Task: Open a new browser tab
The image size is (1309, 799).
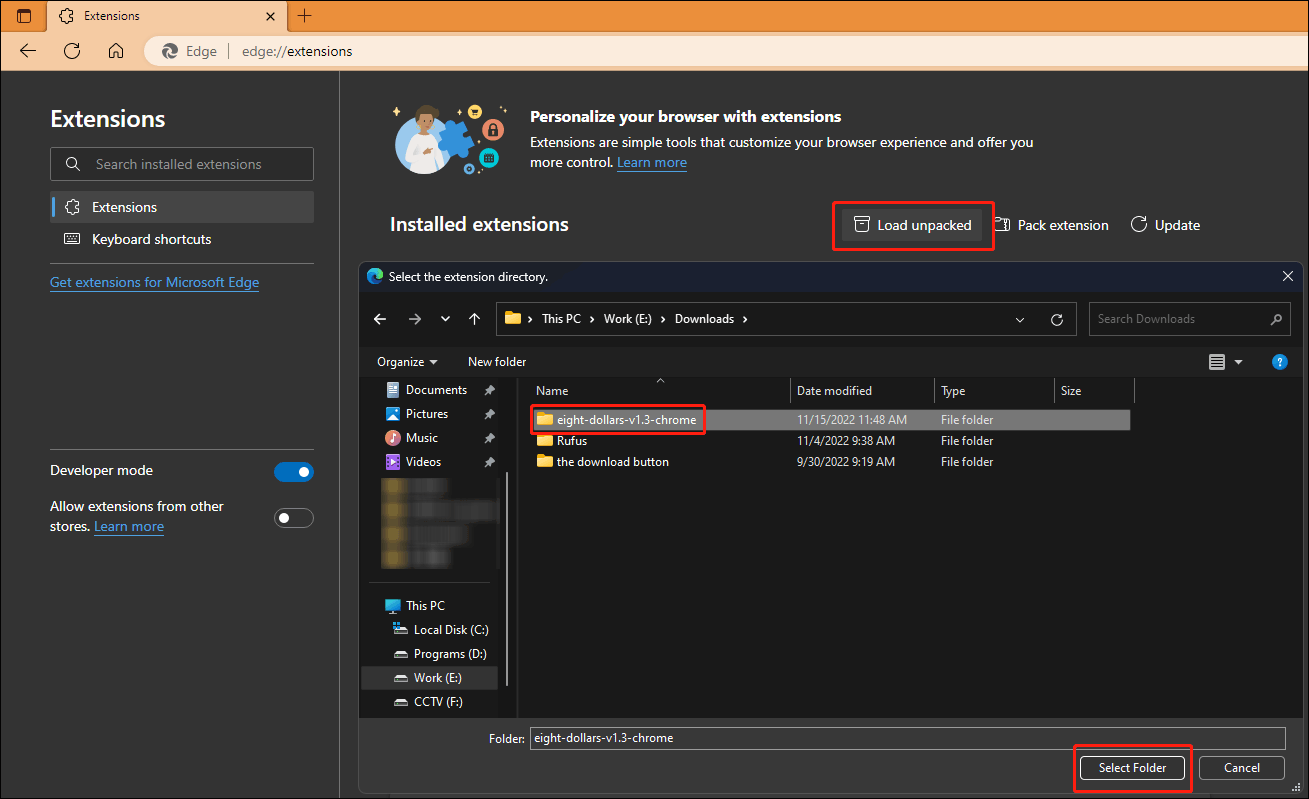Action: tap(305, 16)
